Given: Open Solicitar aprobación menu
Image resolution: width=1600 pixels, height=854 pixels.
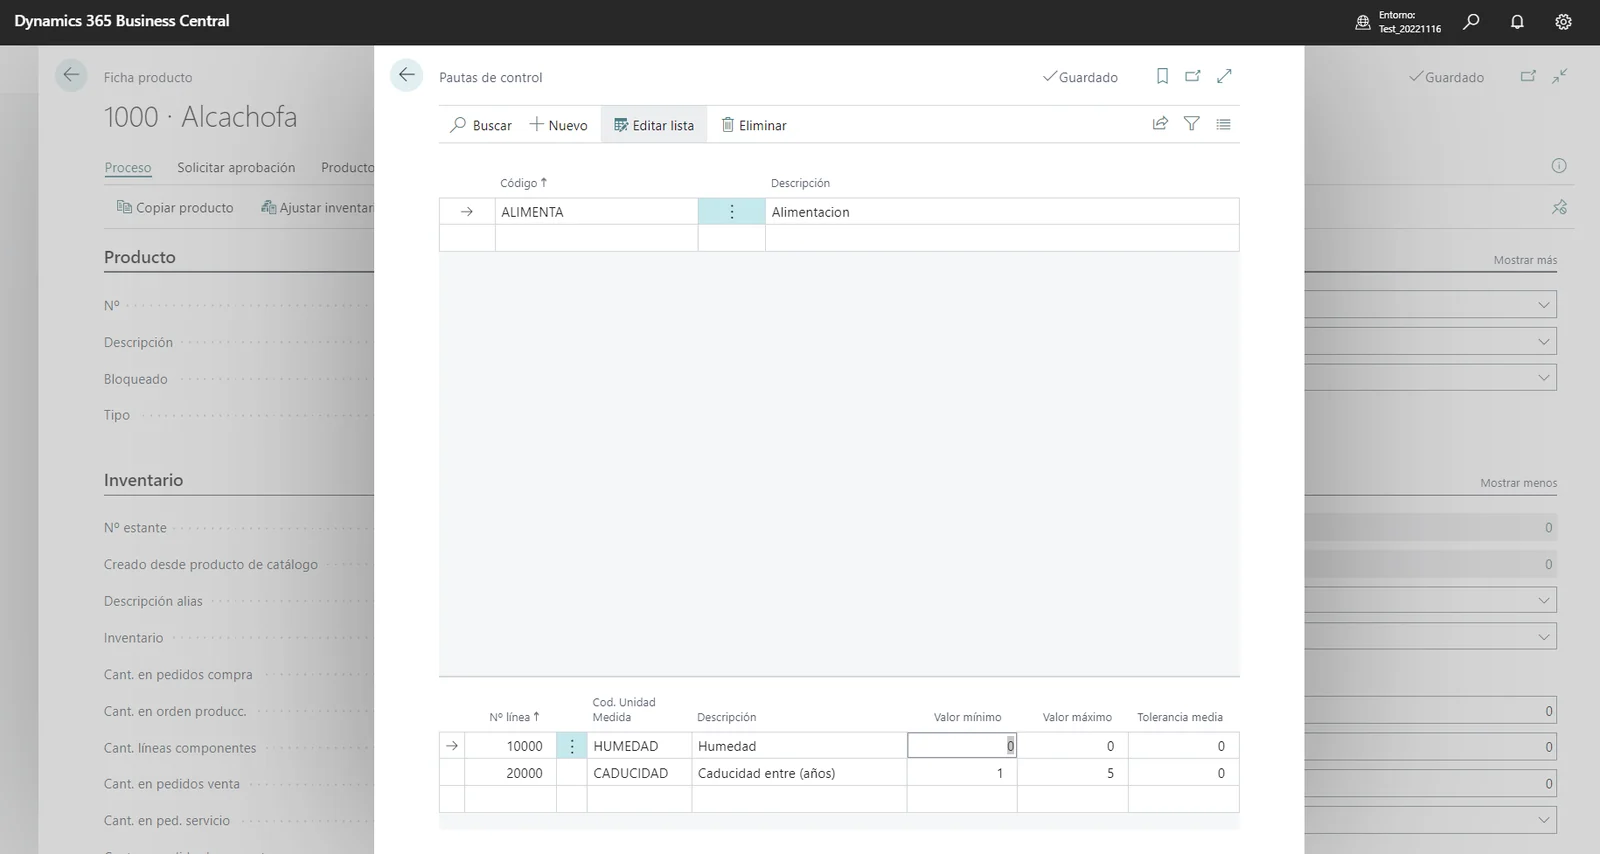Looking at the screenshot, I should click(236, 168).
